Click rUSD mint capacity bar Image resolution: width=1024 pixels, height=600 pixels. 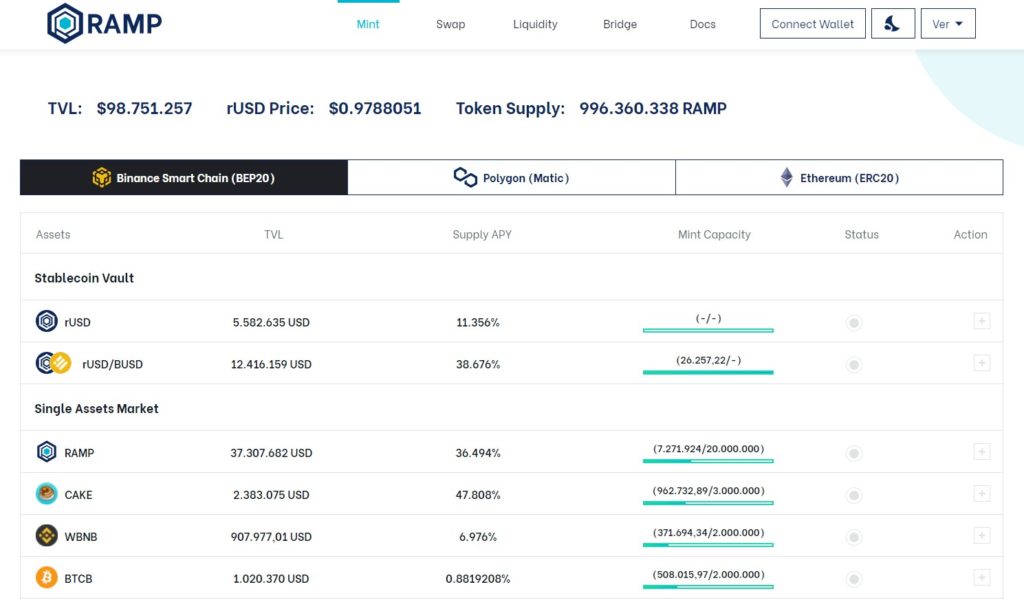[x=708, y=330]
